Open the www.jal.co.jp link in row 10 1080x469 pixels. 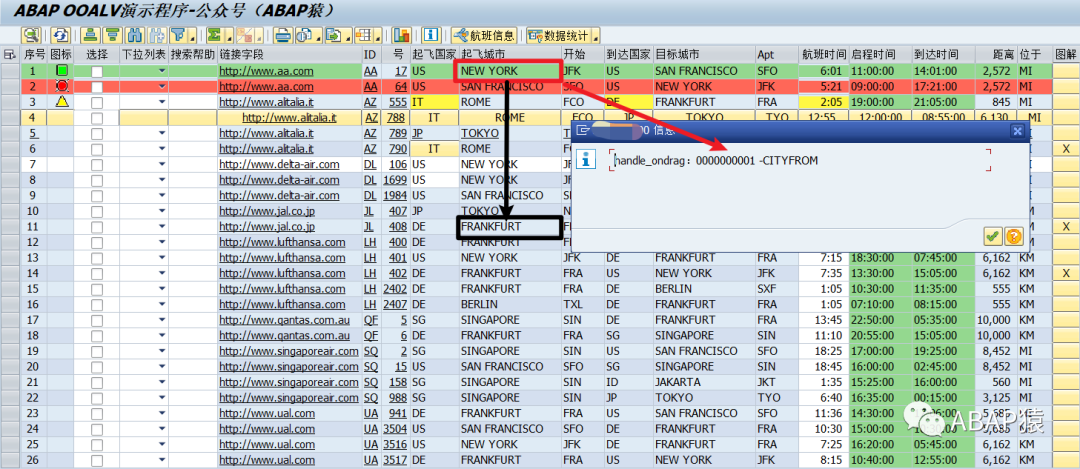click(x=267, y=211)
